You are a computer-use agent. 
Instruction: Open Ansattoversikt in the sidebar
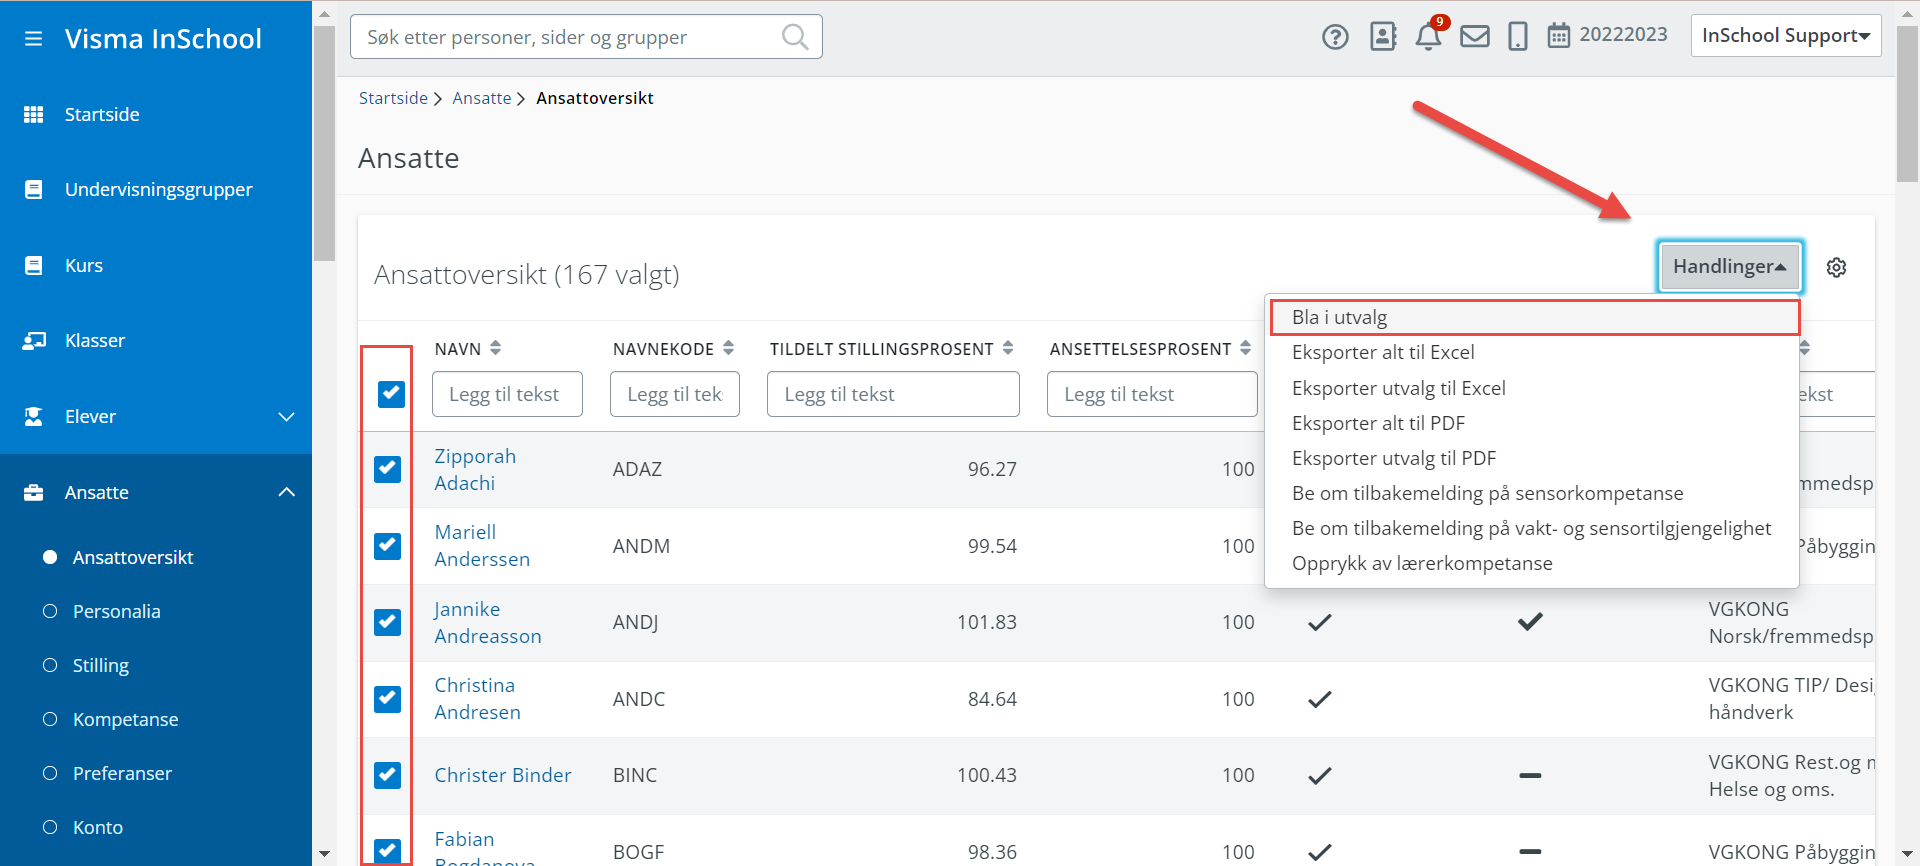click(133, 557)
